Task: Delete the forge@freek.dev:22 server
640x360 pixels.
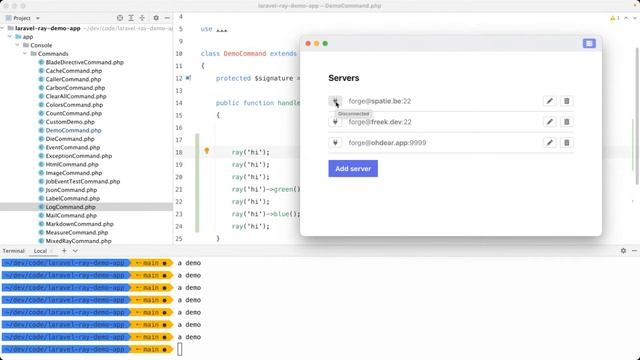Action: point(567,122)
